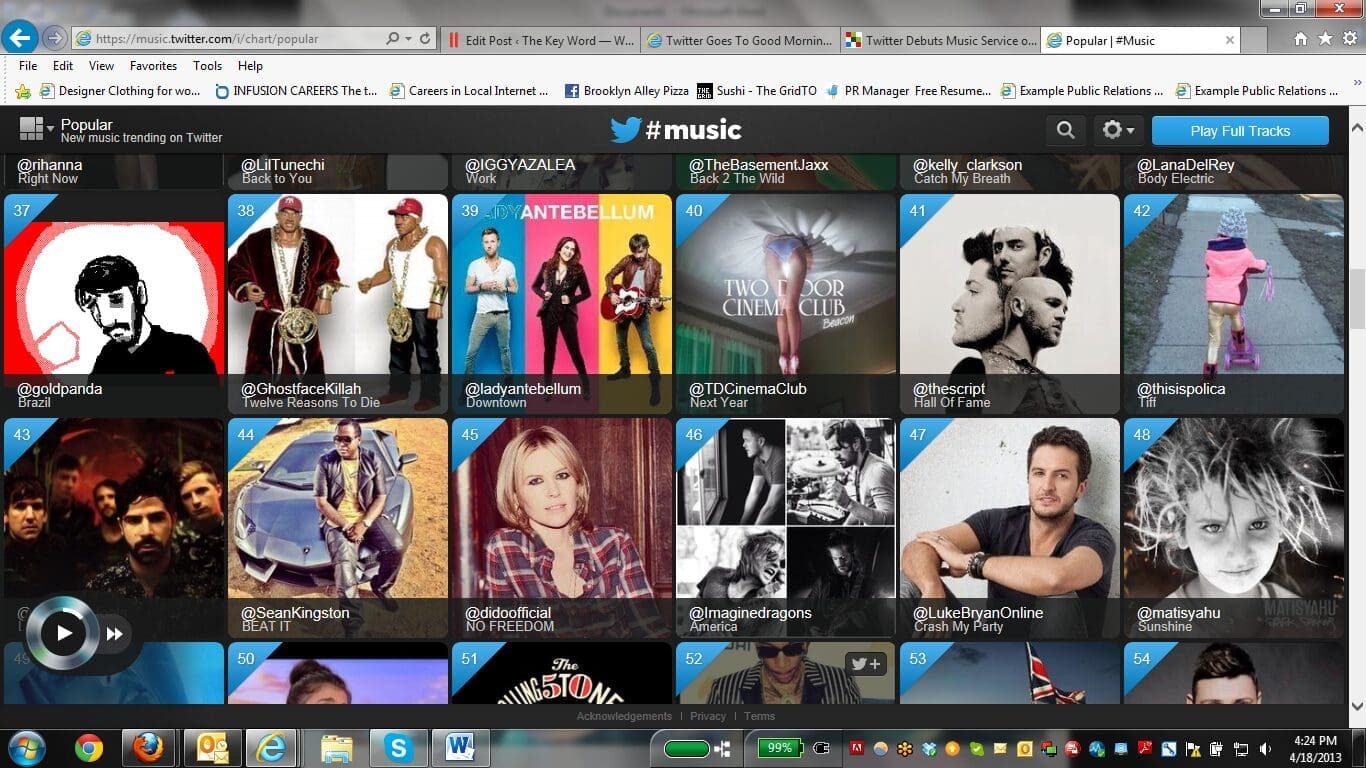Click the Twitter bird #music logo
Screen dimensions: 1366x768
(676, 130)
